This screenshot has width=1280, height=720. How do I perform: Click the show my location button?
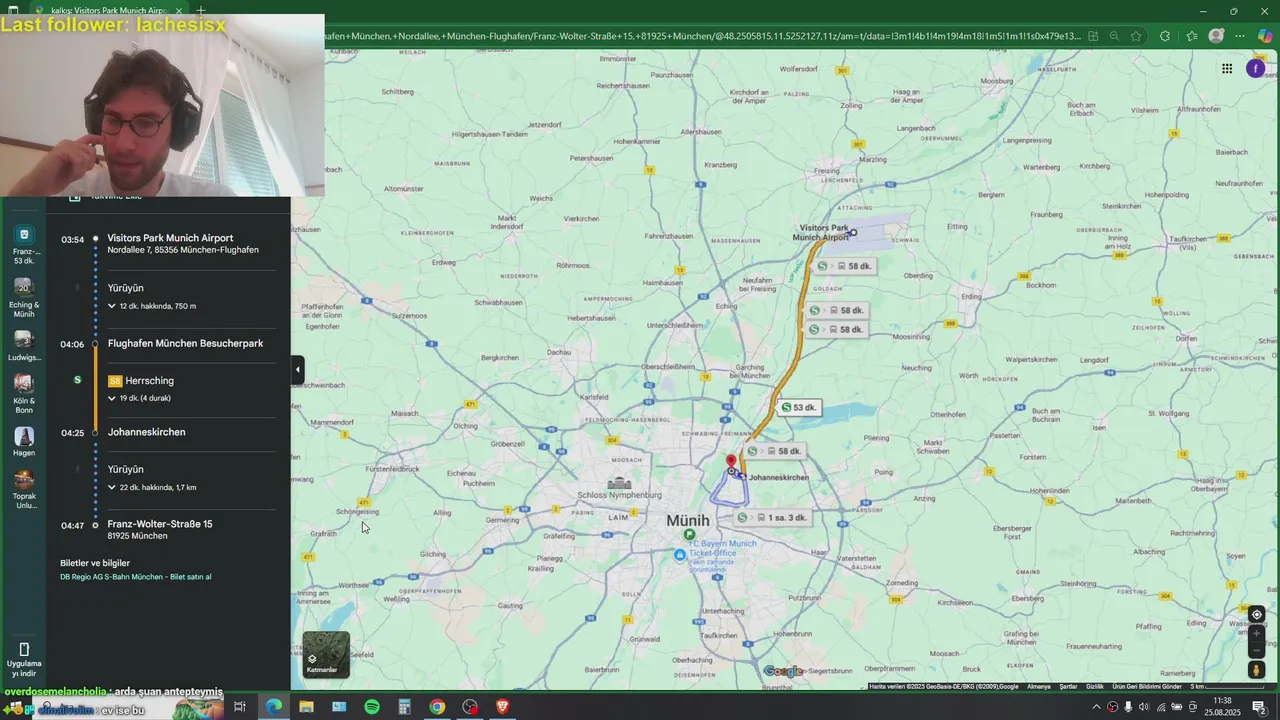[1257, 615]
